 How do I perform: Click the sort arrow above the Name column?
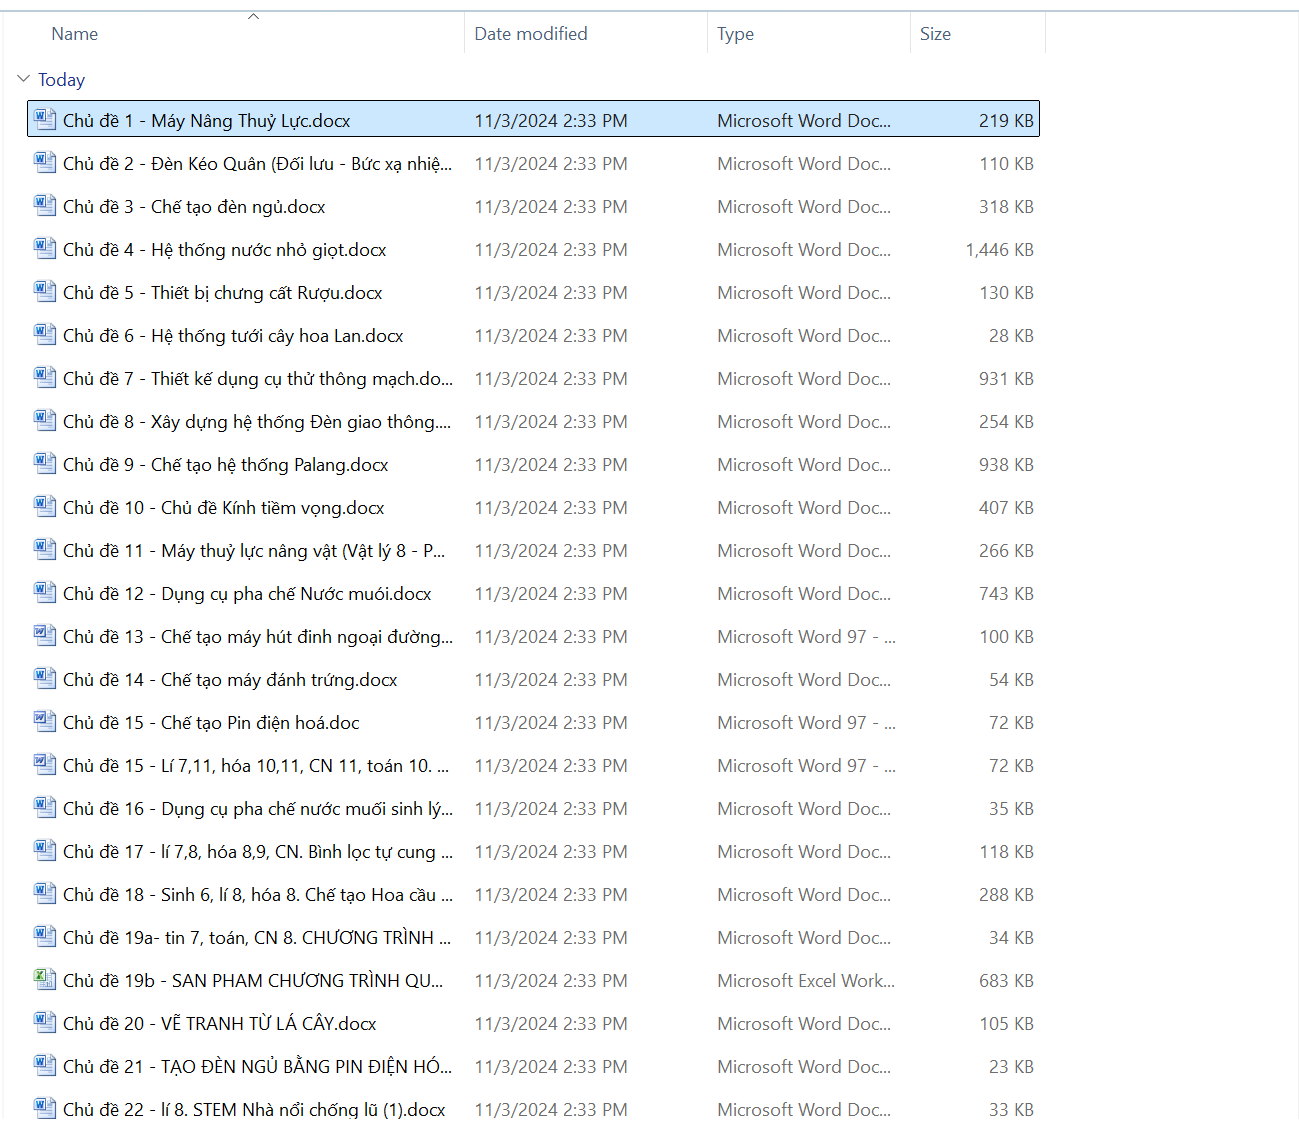[253, 16]
